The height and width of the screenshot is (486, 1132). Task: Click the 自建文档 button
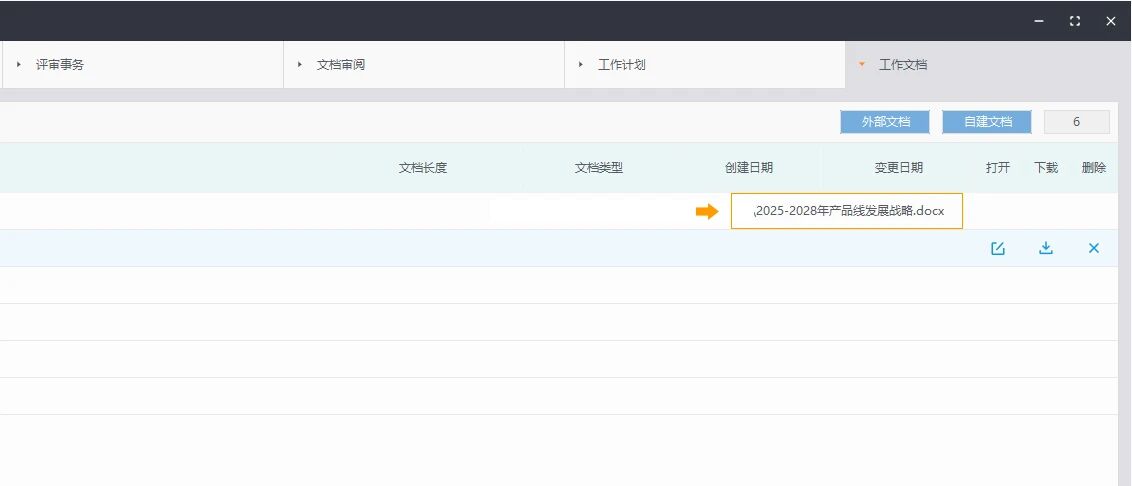tap(987, 122)
